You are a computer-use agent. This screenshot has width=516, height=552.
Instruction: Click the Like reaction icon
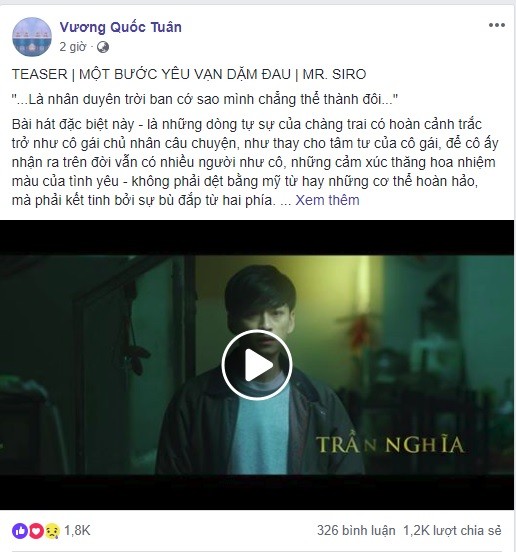coord(20,531)
